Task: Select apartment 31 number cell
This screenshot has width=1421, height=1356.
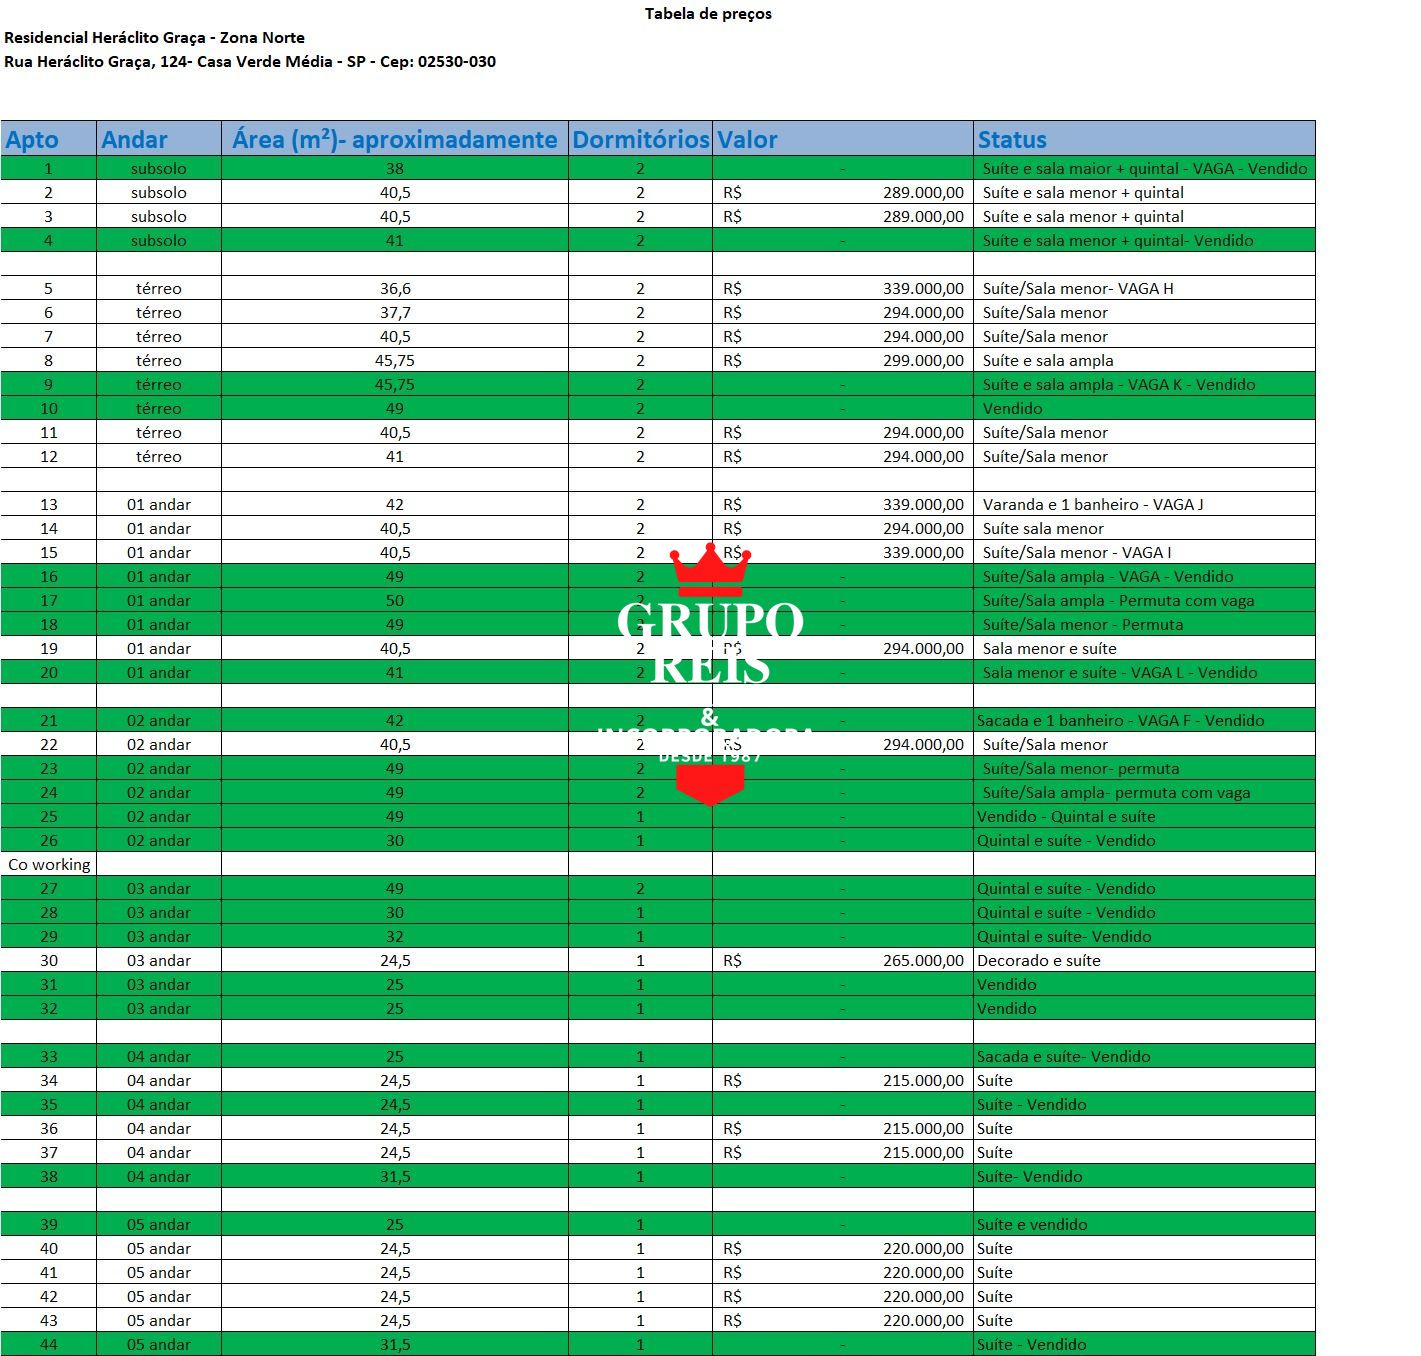Action: pyautogui.click(x=48, y=985)
